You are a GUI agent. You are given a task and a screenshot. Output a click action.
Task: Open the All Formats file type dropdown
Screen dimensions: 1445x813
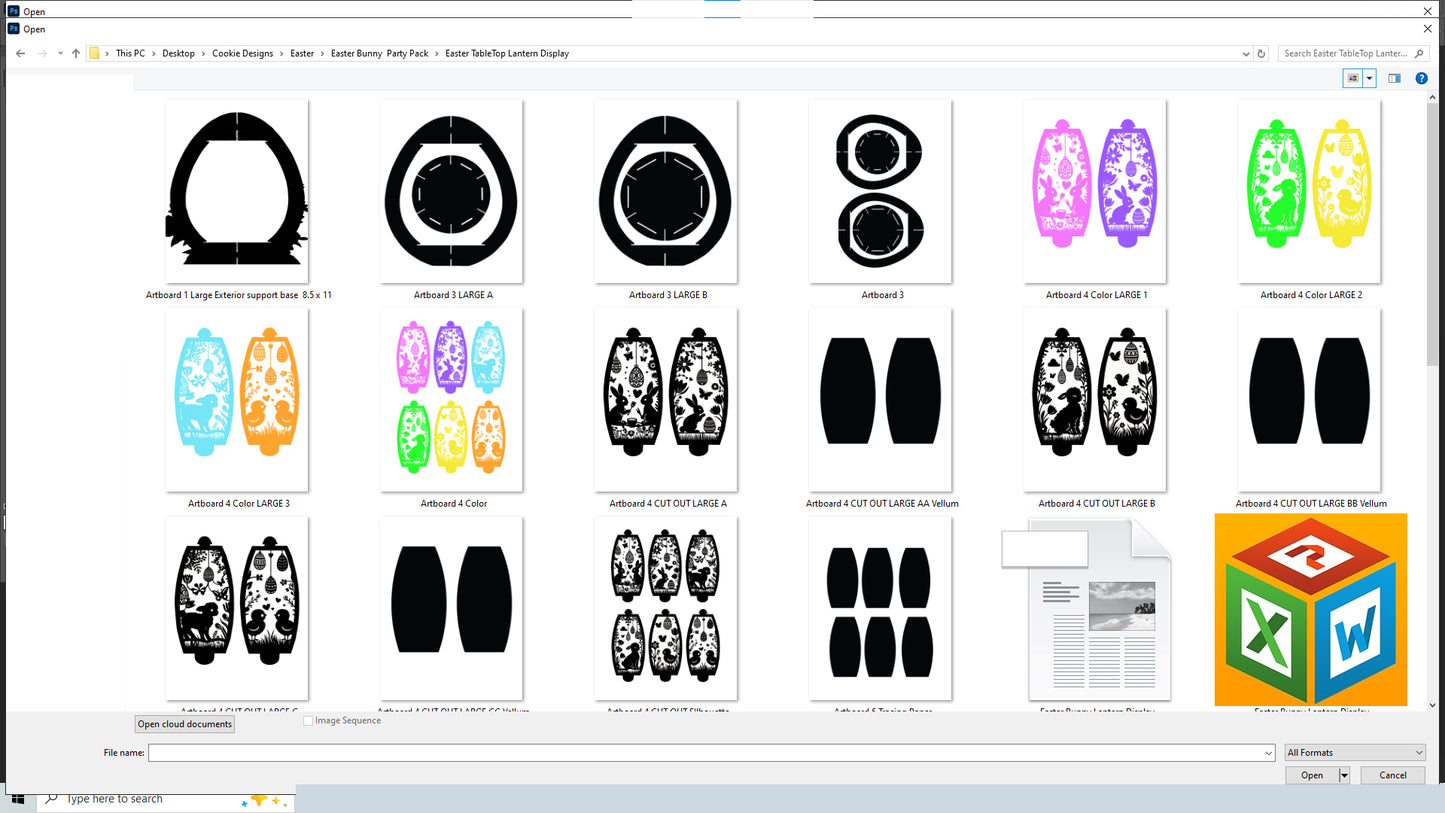tap(1354, 753)
